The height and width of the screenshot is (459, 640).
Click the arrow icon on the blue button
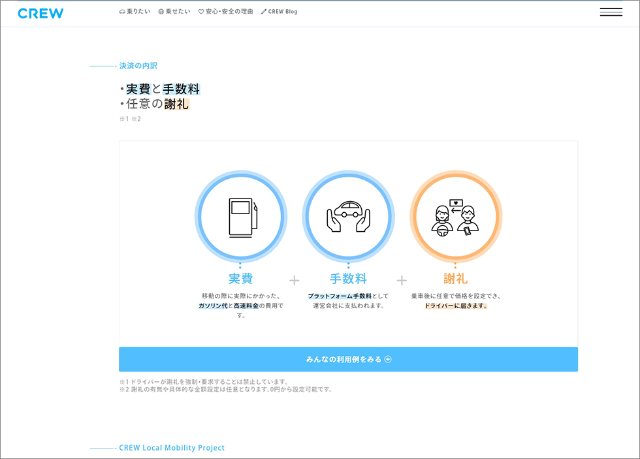[x=388, y=359]
